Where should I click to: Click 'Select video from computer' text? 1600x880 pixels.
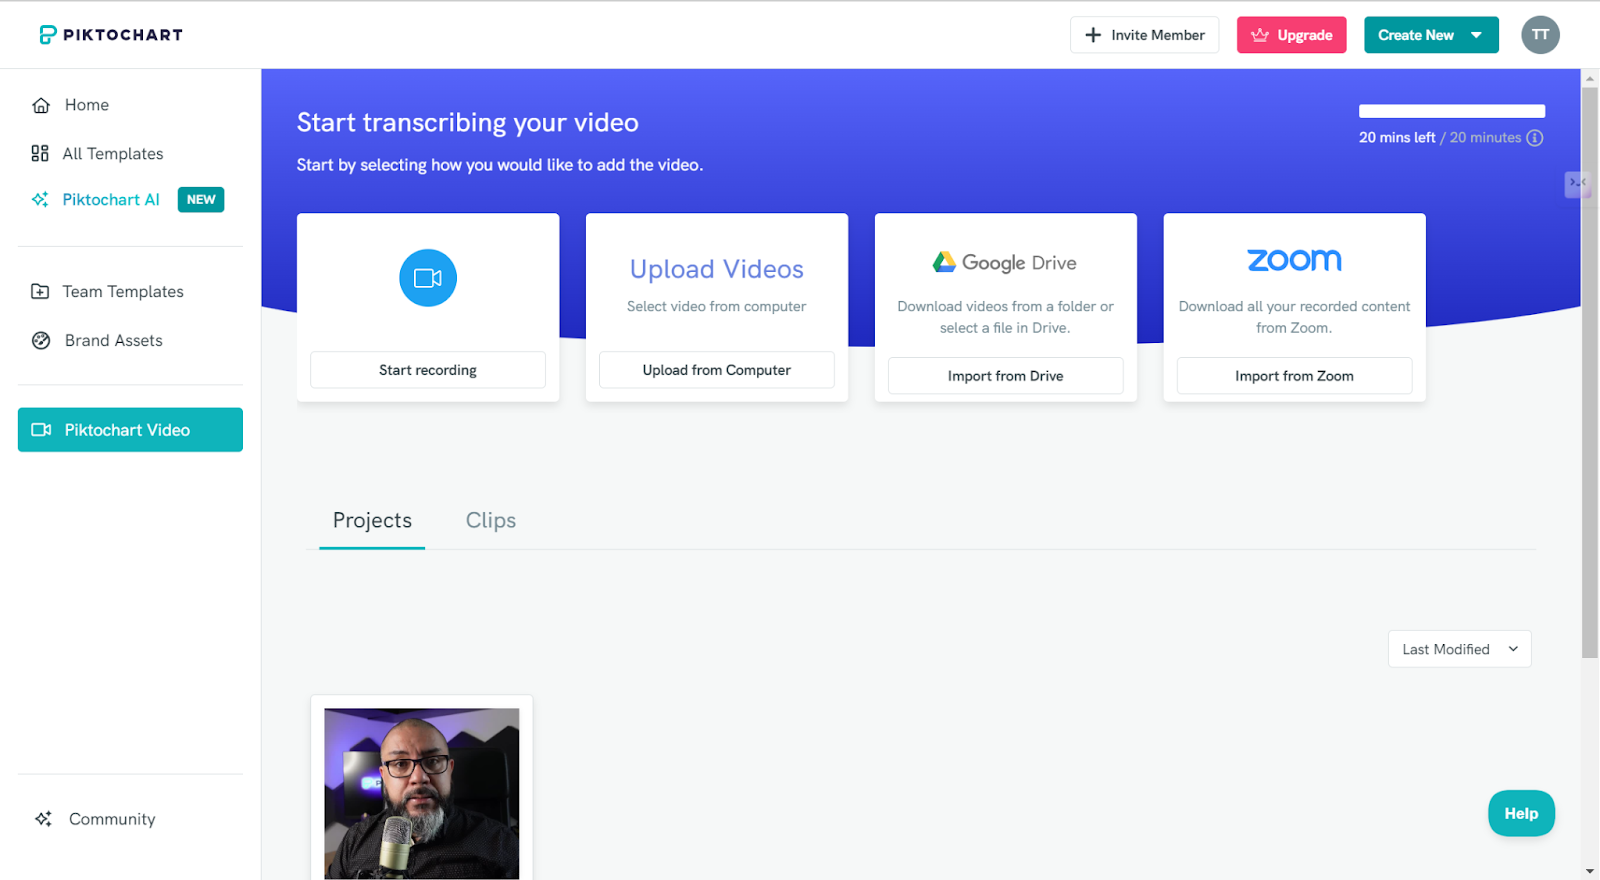717,307
